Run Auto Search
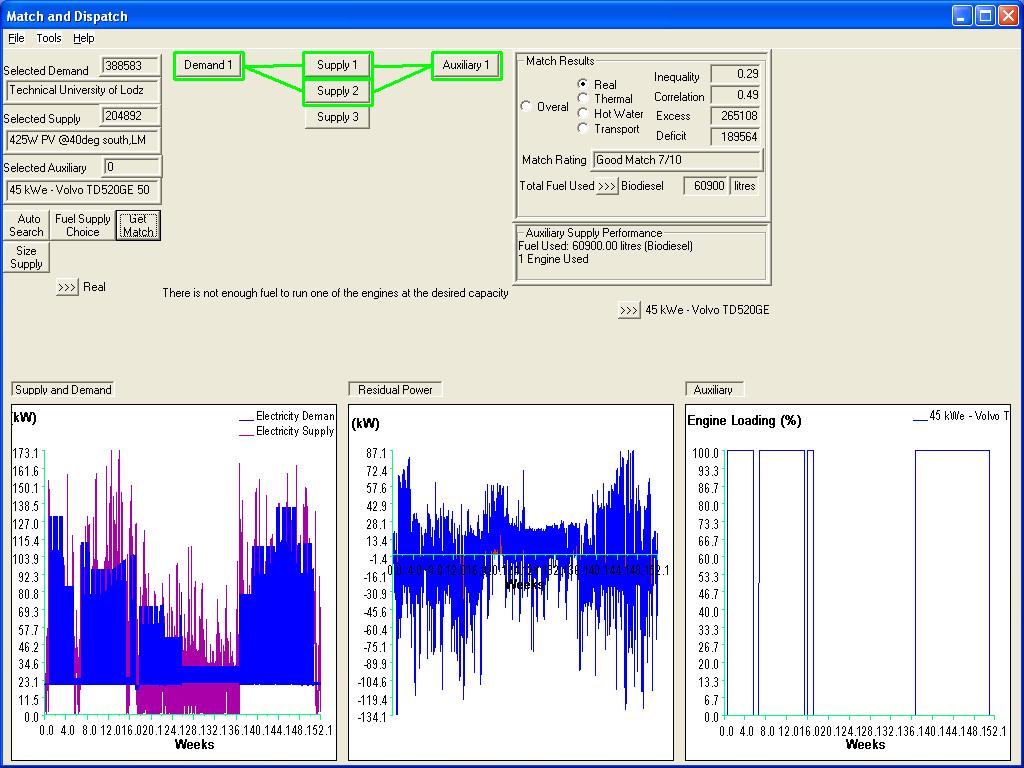The height and width of the screenshot is (768, 1024). (x=27, y=225)
